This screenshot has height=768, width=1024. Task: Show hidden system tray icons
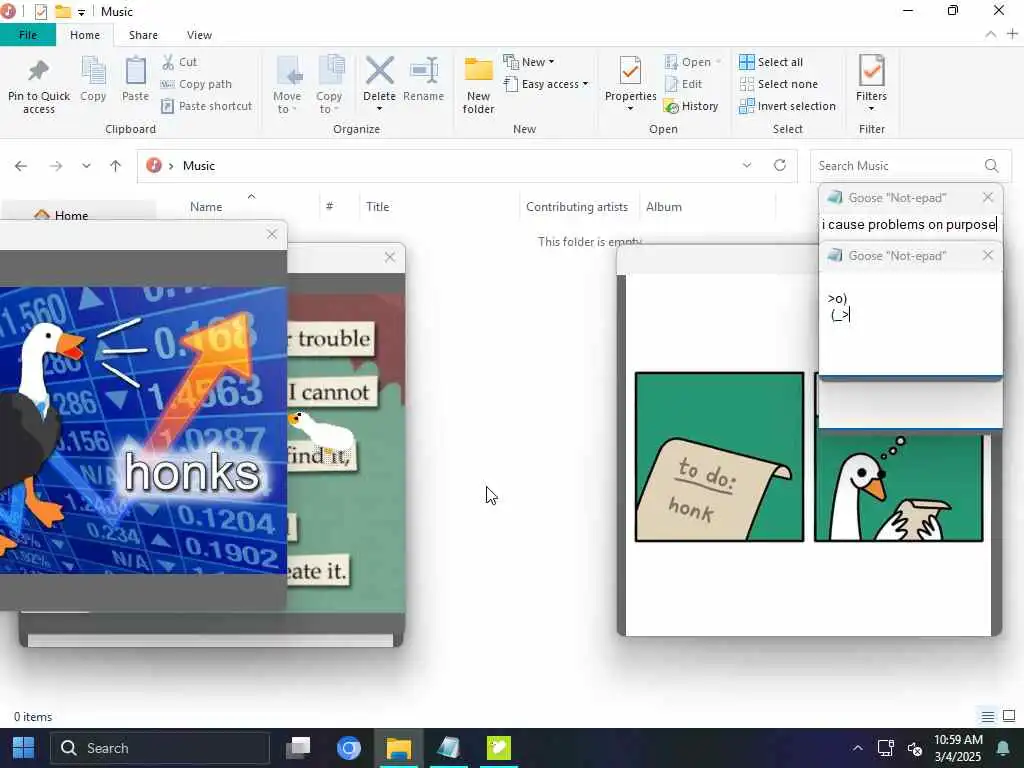tap(857, 748)
